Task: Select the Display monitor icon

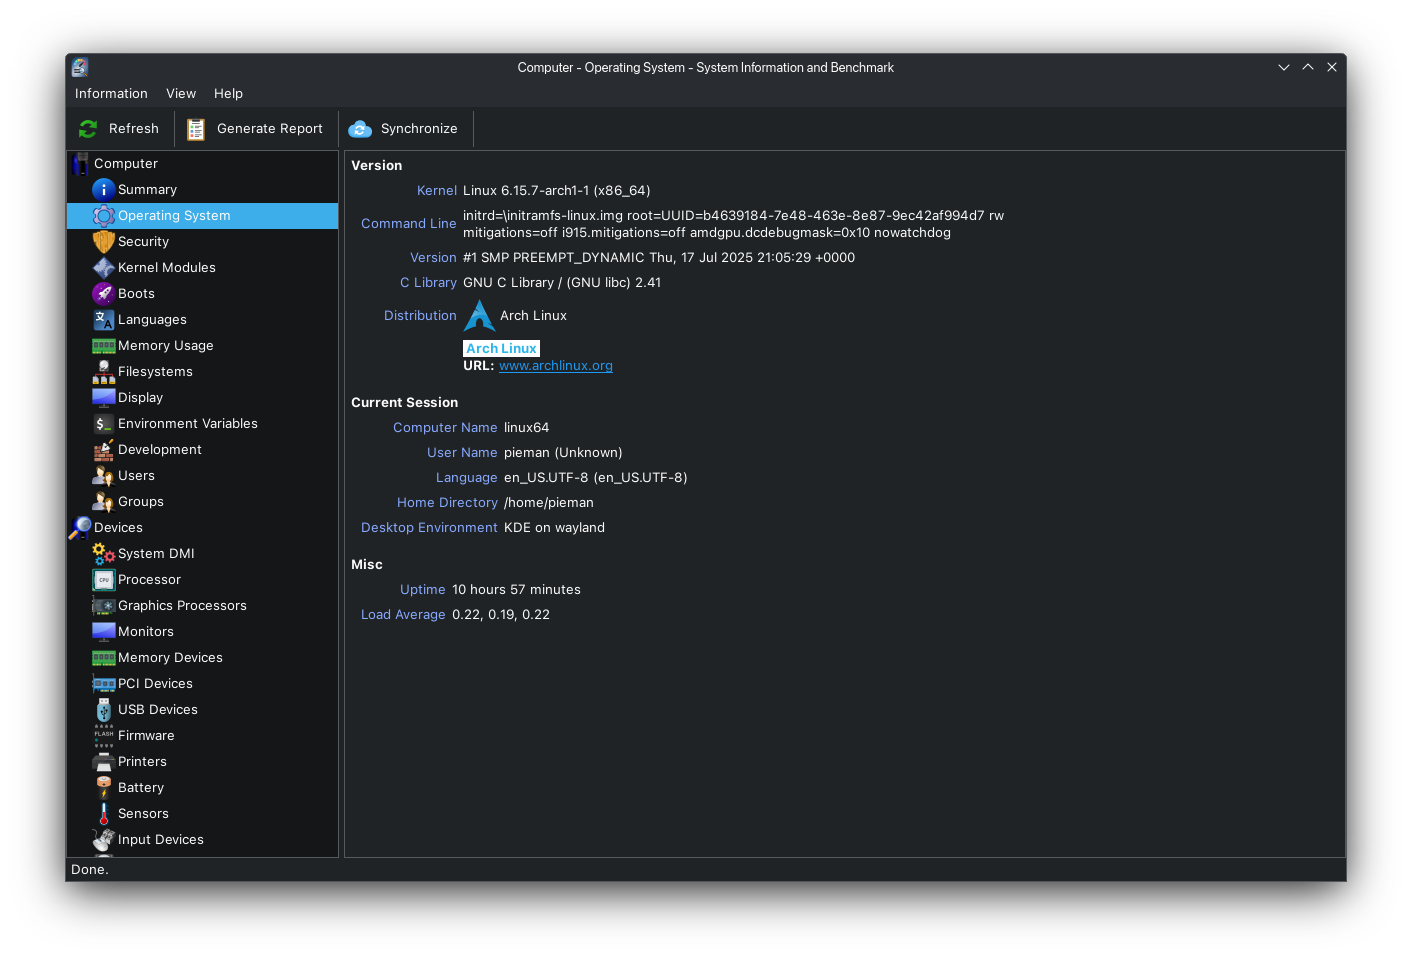Action: (103, 397)
